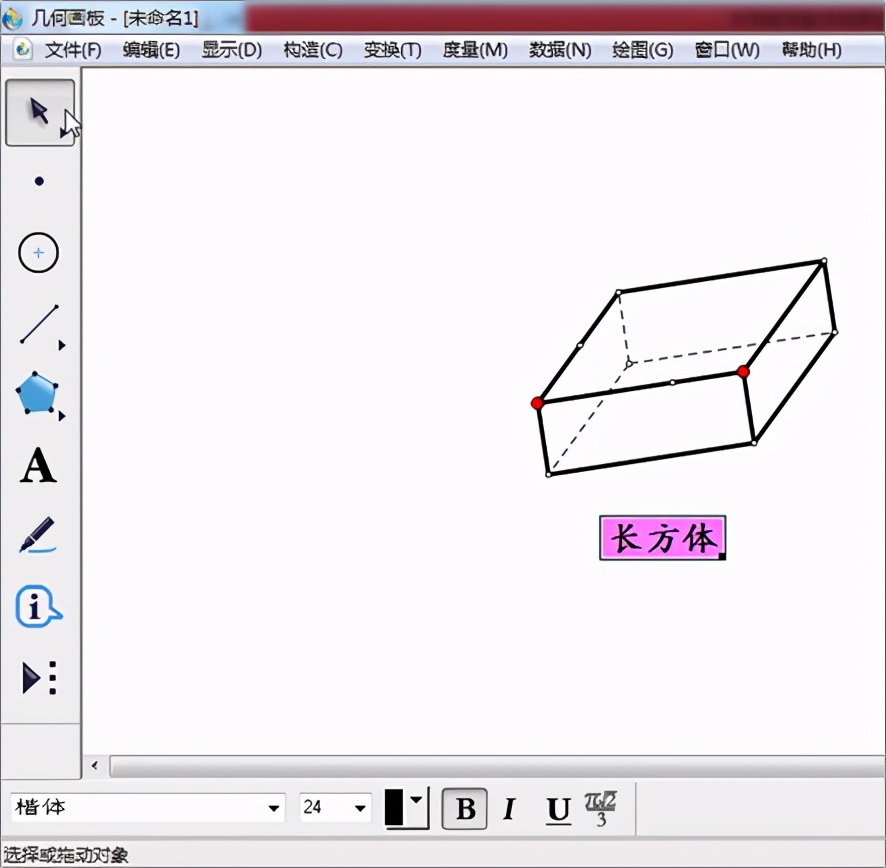
Task: Toggle italic text formatting
Action: click(x=511, y=810)
